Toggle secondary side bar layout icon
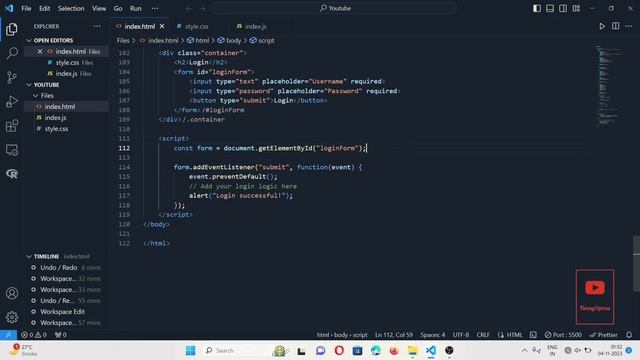Screen dimensions: 640x360 pos(563,8)
